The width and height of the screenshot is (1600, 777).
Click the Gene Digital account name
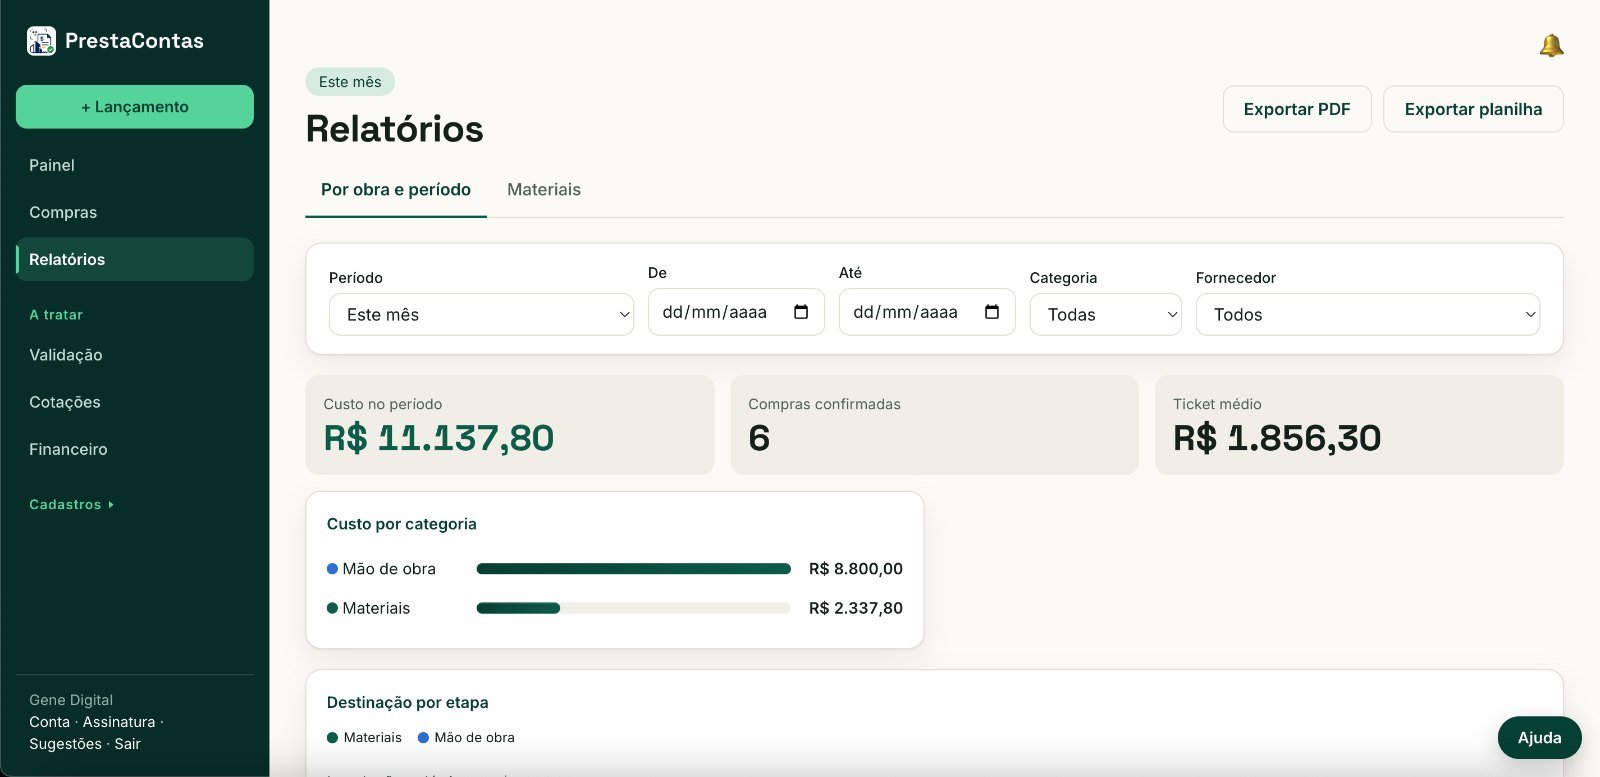pyautogui.click(x=71, y=700)
